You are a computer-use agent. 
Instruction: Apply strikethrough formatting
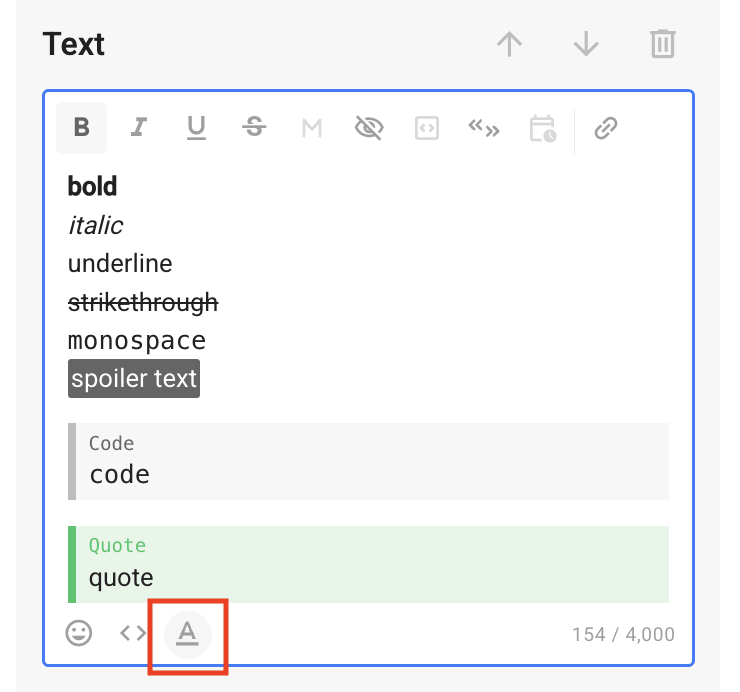[x=254, y=128]
